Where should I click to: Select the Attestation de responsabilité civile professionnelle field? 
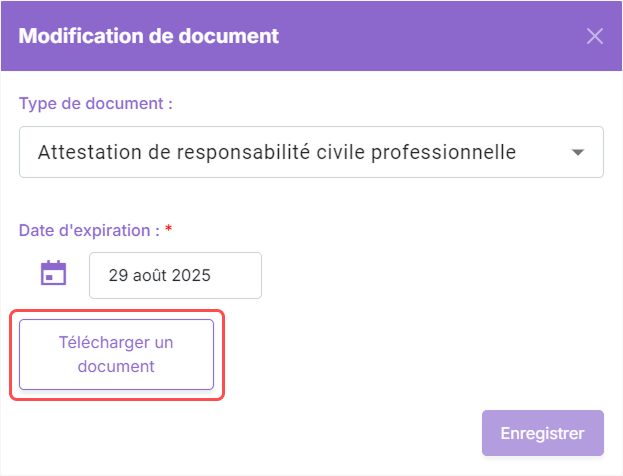pos(312,152)
